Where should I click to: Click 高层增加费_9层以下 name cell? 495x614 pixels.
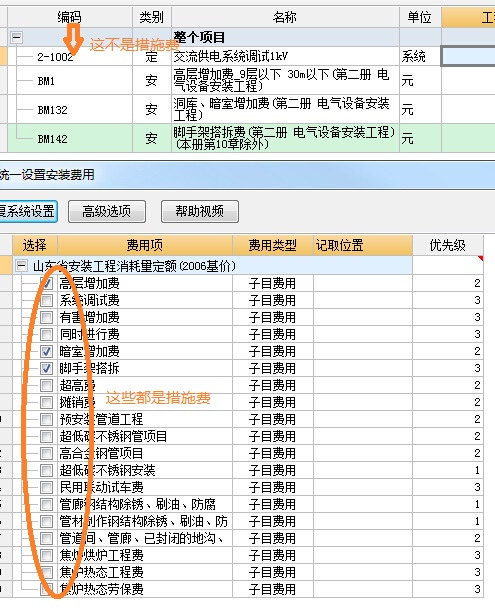[285, 80]
